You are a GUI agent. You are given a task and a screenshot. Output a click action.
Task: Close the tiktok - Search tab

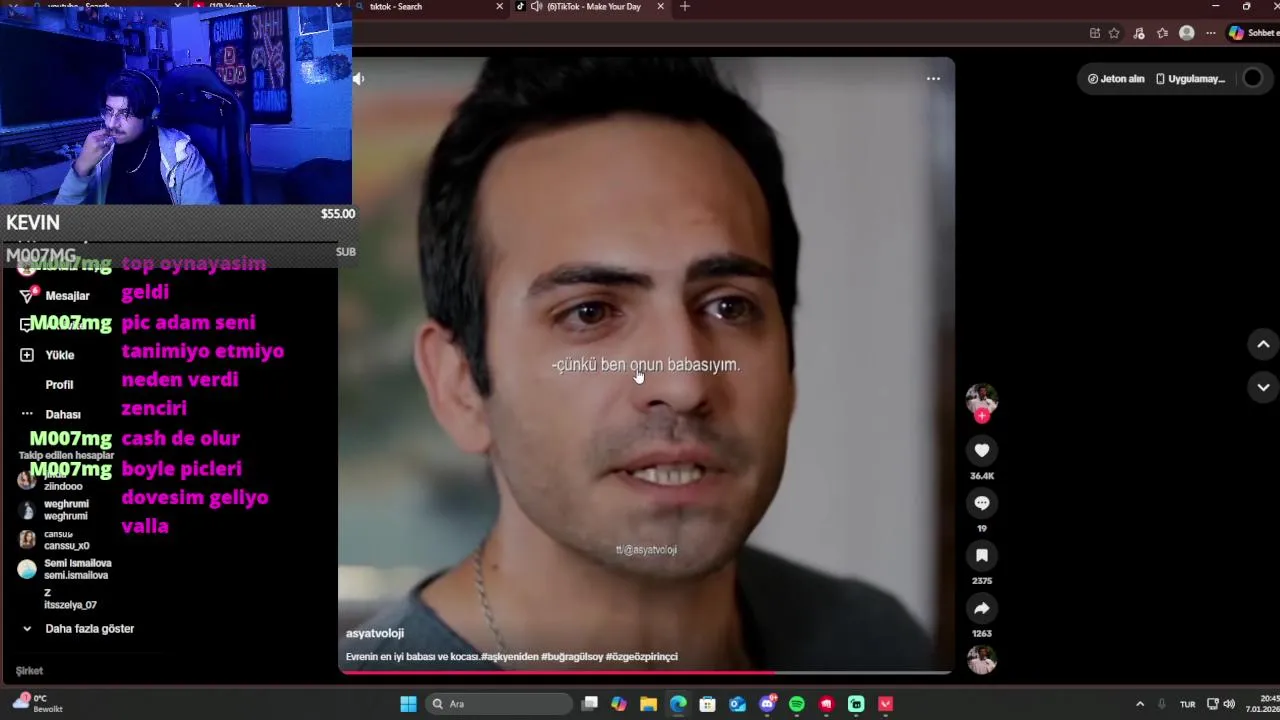coord(500,7)
